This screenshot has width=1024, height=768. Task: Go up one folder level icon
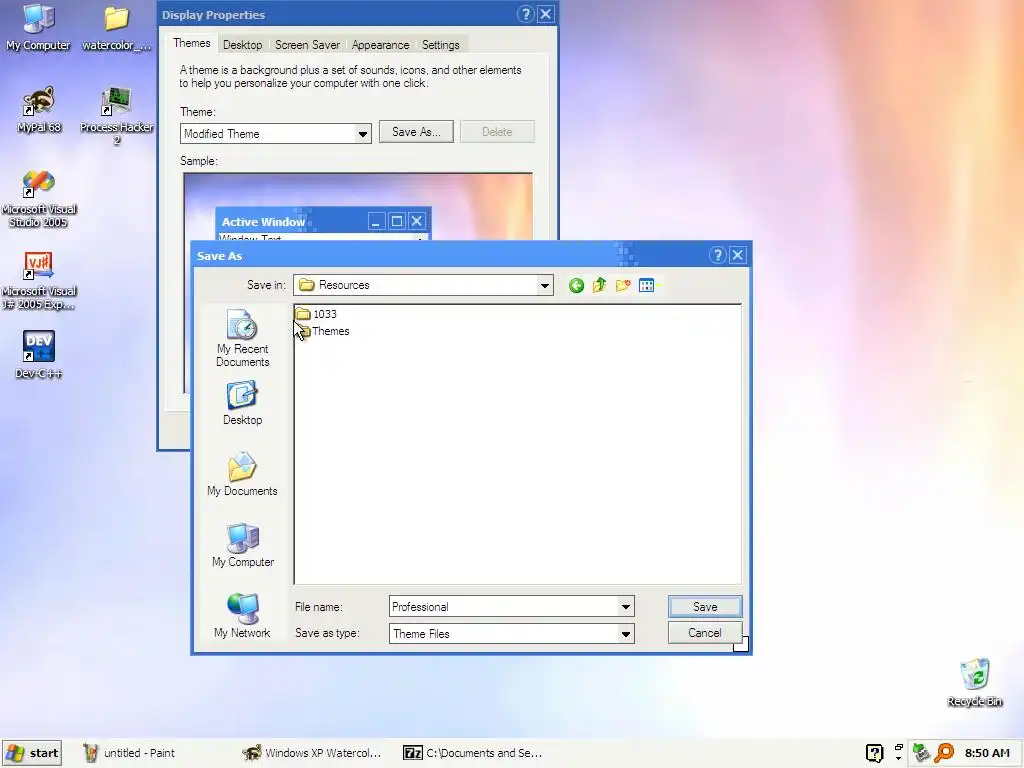pos(600,285)
